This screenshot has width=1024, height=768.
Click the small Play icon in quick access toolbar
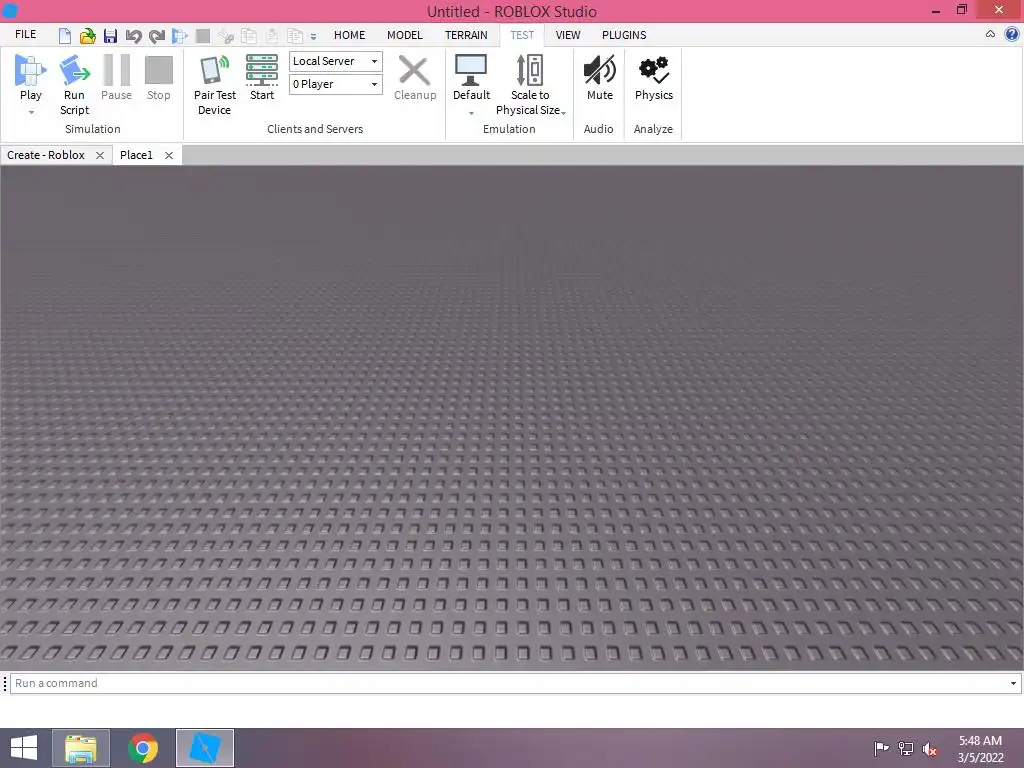click(180, 35)
